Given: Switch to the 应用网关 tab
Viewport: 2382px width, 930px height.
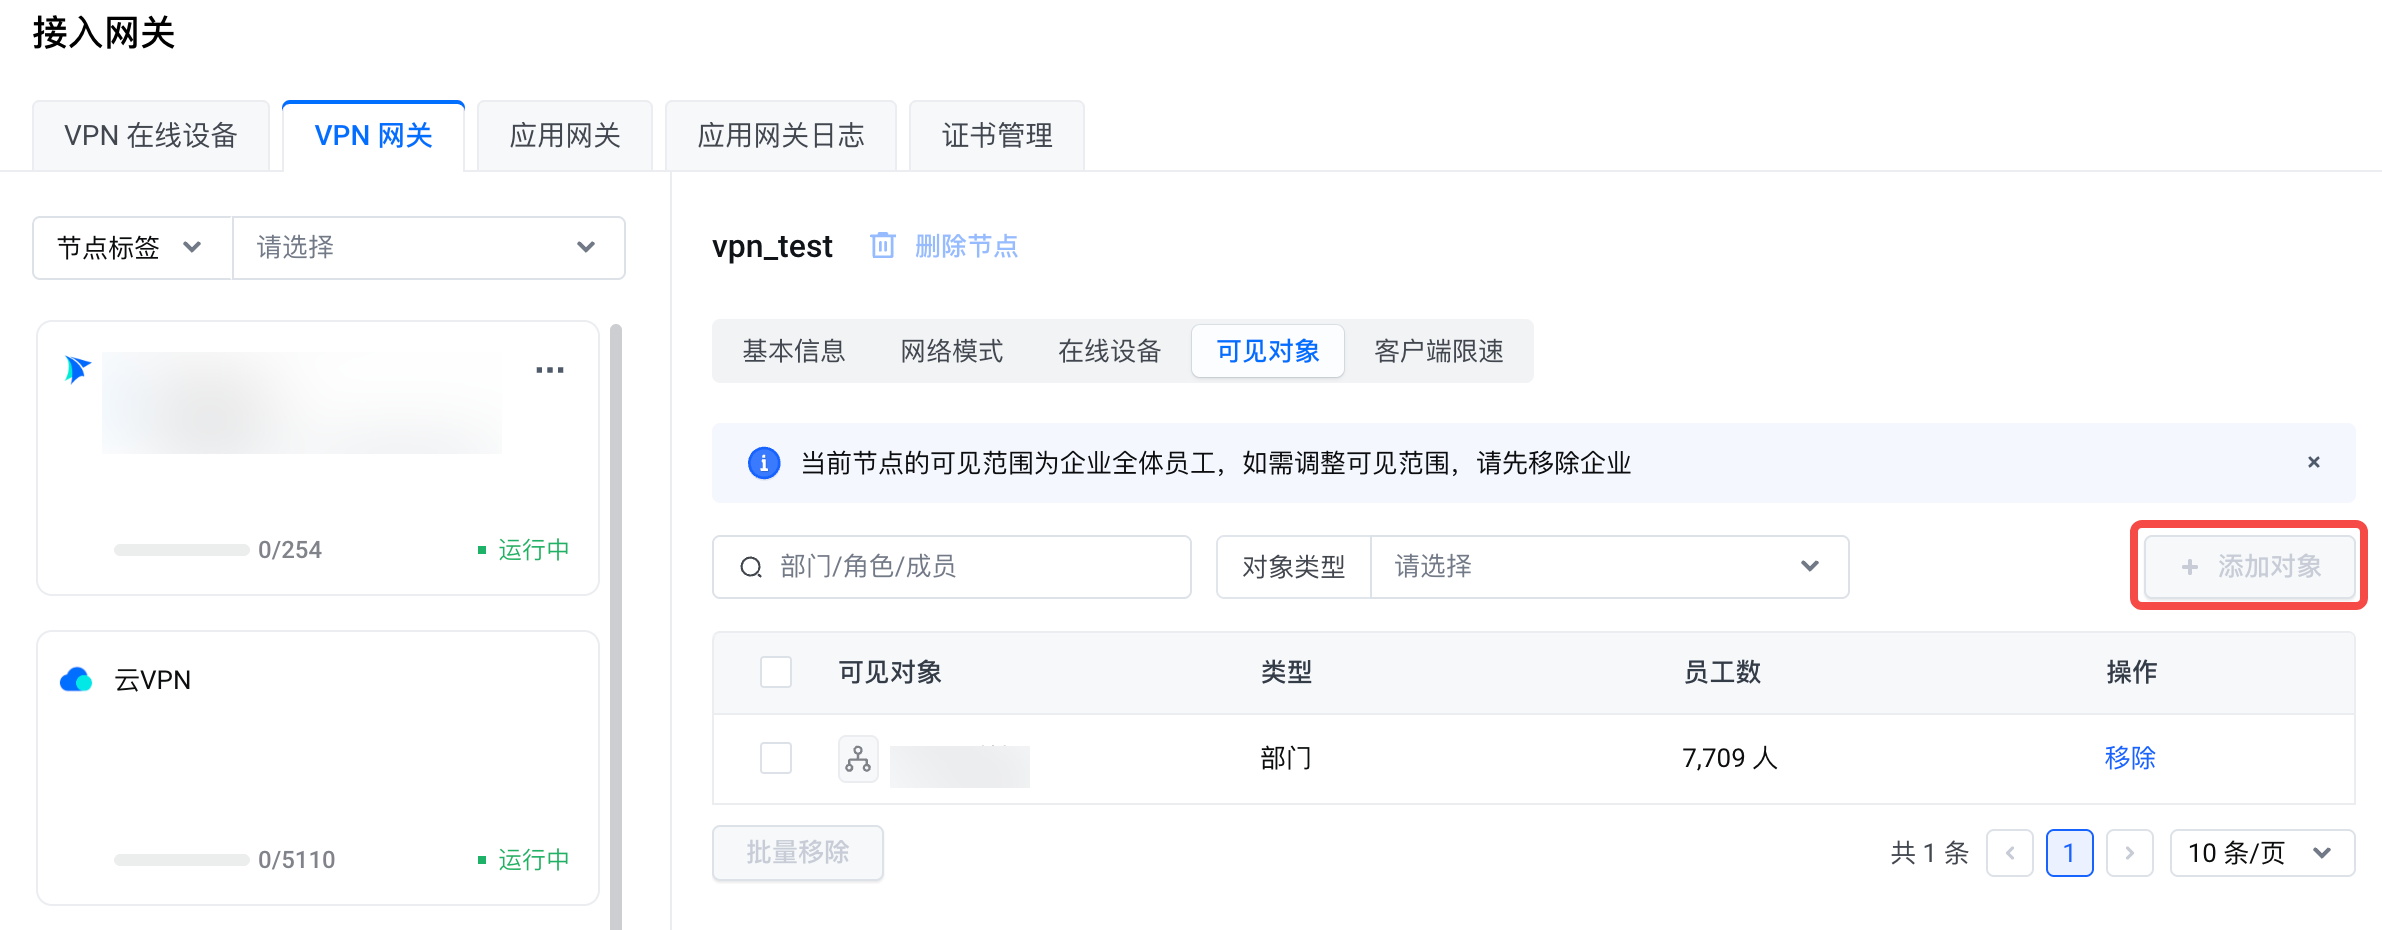Looking at the screenshot, I should 565,136.
